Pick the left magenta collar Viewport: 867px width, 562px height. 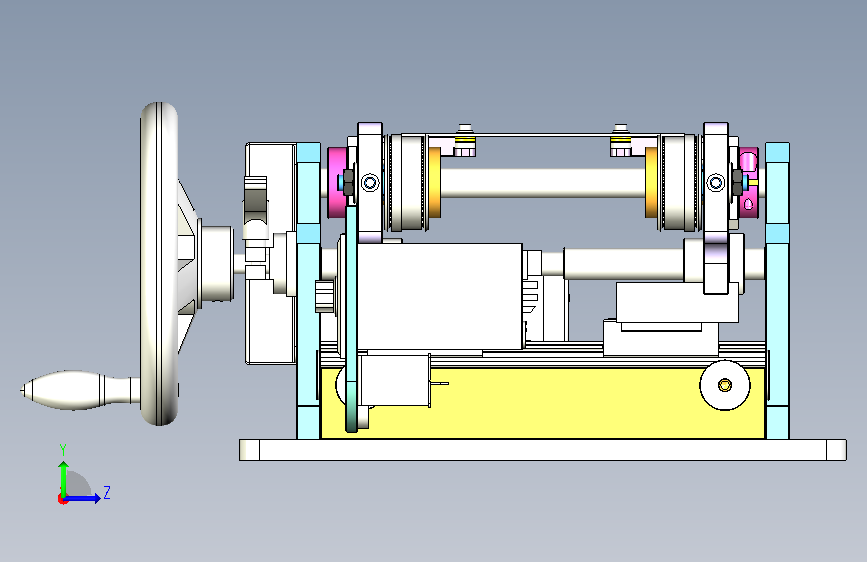pos(337,183)
